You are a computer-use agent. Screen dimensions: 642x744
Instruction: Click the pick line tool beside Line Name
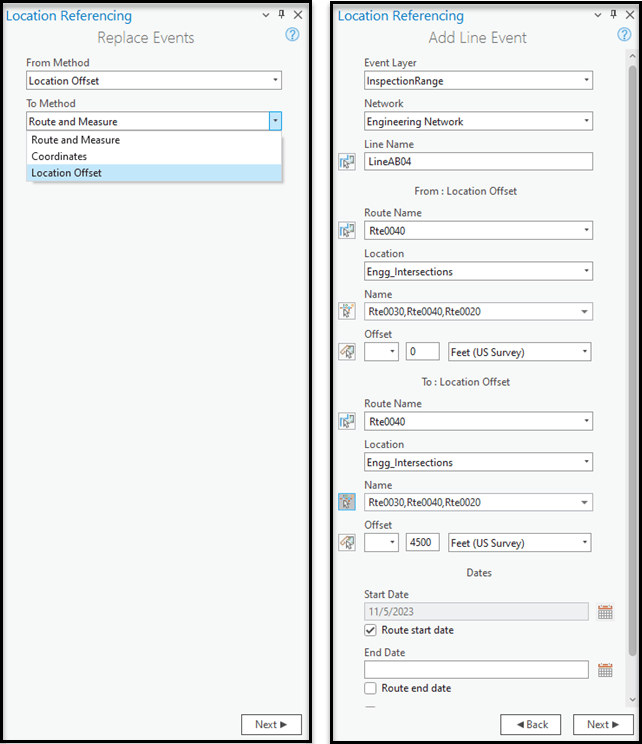pyautogui.click(x=347, y=162)
